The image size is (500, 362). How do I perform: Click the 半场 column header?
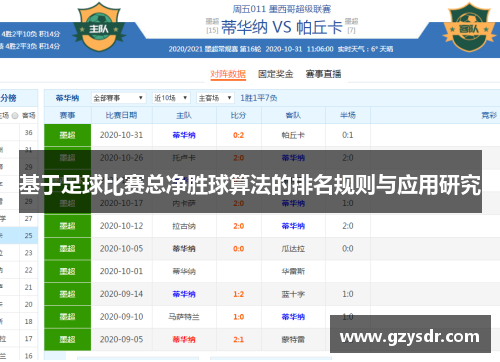pos(348,115)
